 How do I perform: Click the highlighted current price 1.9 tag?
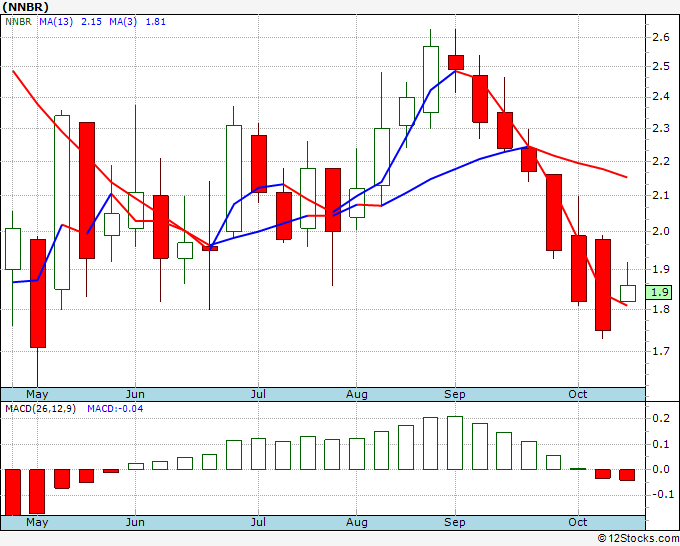point(659,292)
